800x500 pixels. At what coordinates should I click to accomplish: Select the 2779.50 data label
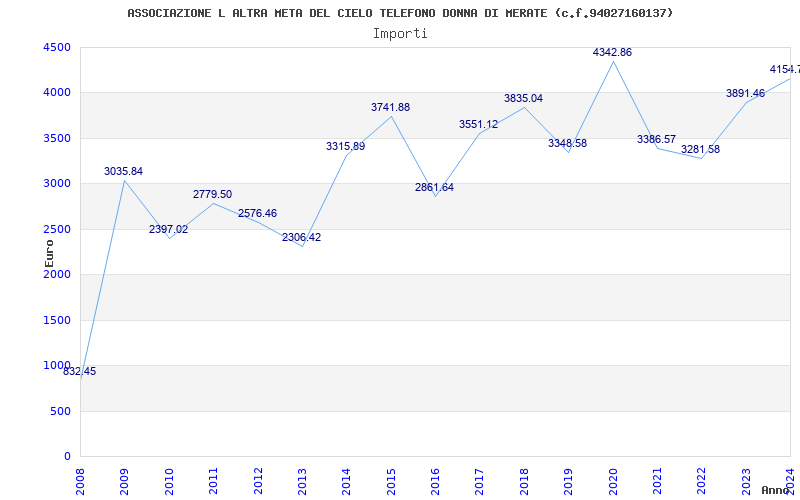tap(212, 194)
